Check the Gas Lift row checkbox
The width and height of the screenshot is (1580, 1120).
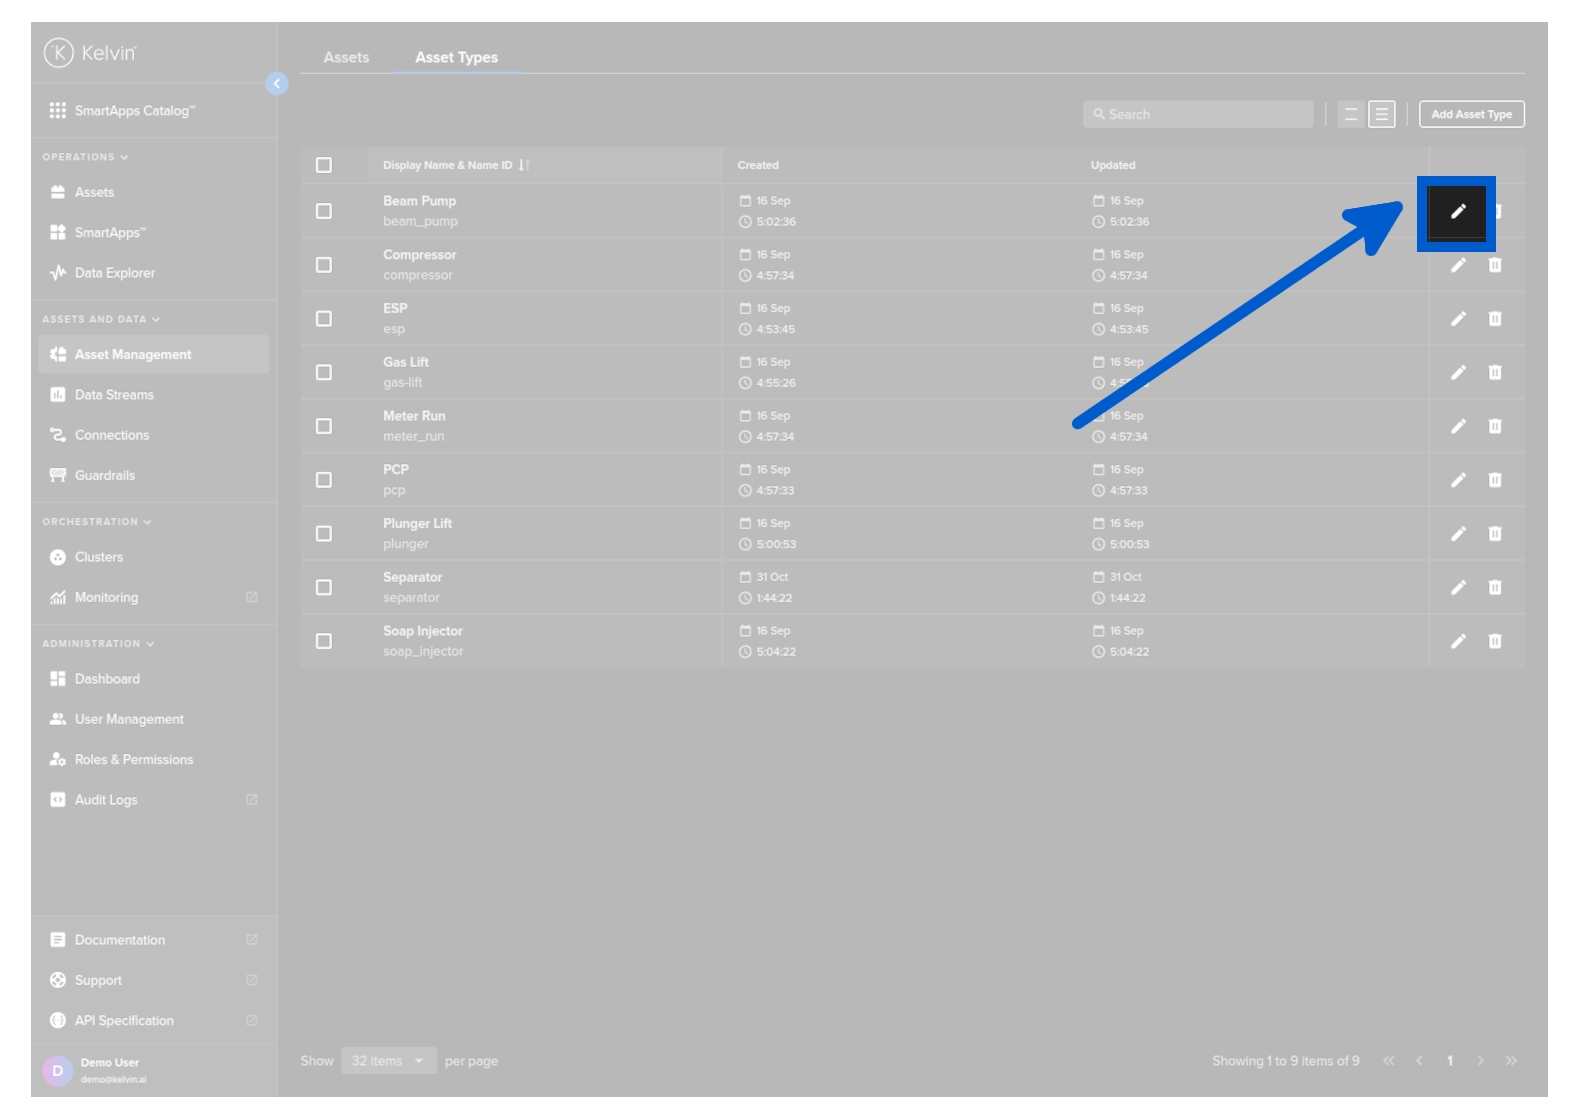coord(324,373)
